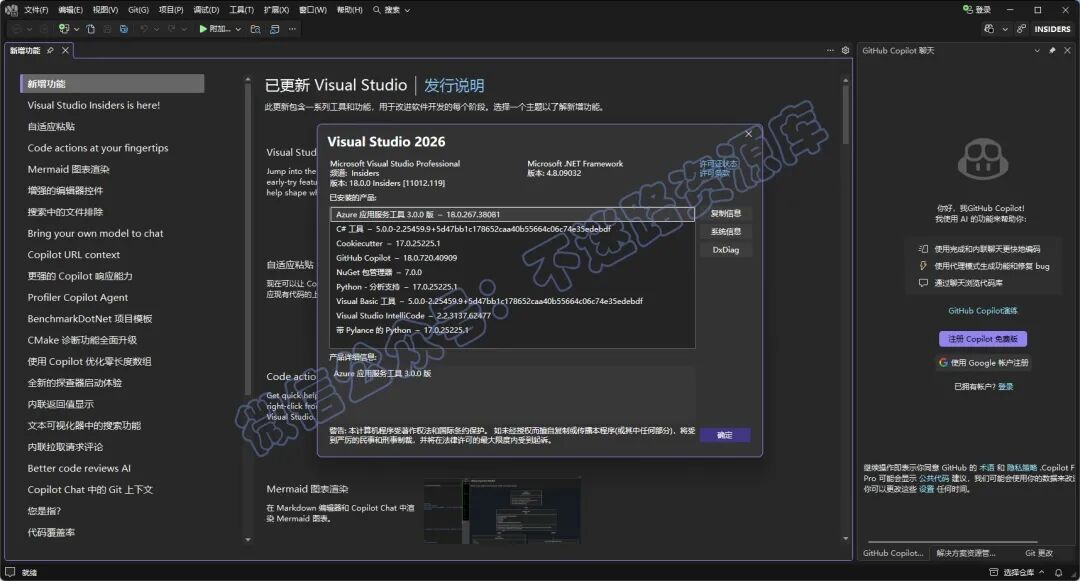
Task: Switch to the Git 更改 bottom tab
Action: pos(1039,553)
